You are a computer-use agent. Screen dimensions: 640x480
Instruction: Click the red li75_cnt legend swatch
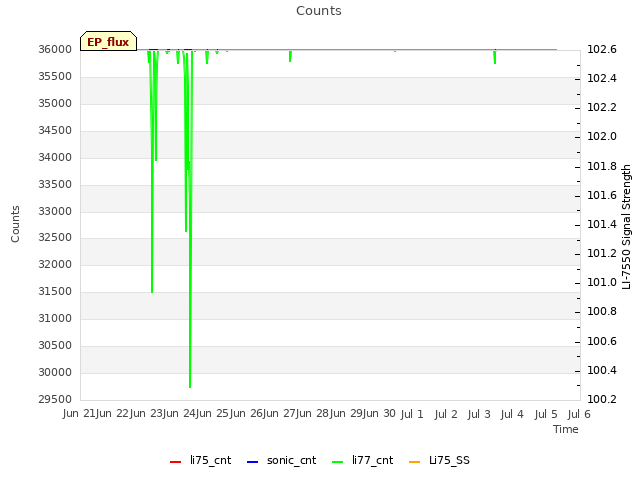point(176,462)
